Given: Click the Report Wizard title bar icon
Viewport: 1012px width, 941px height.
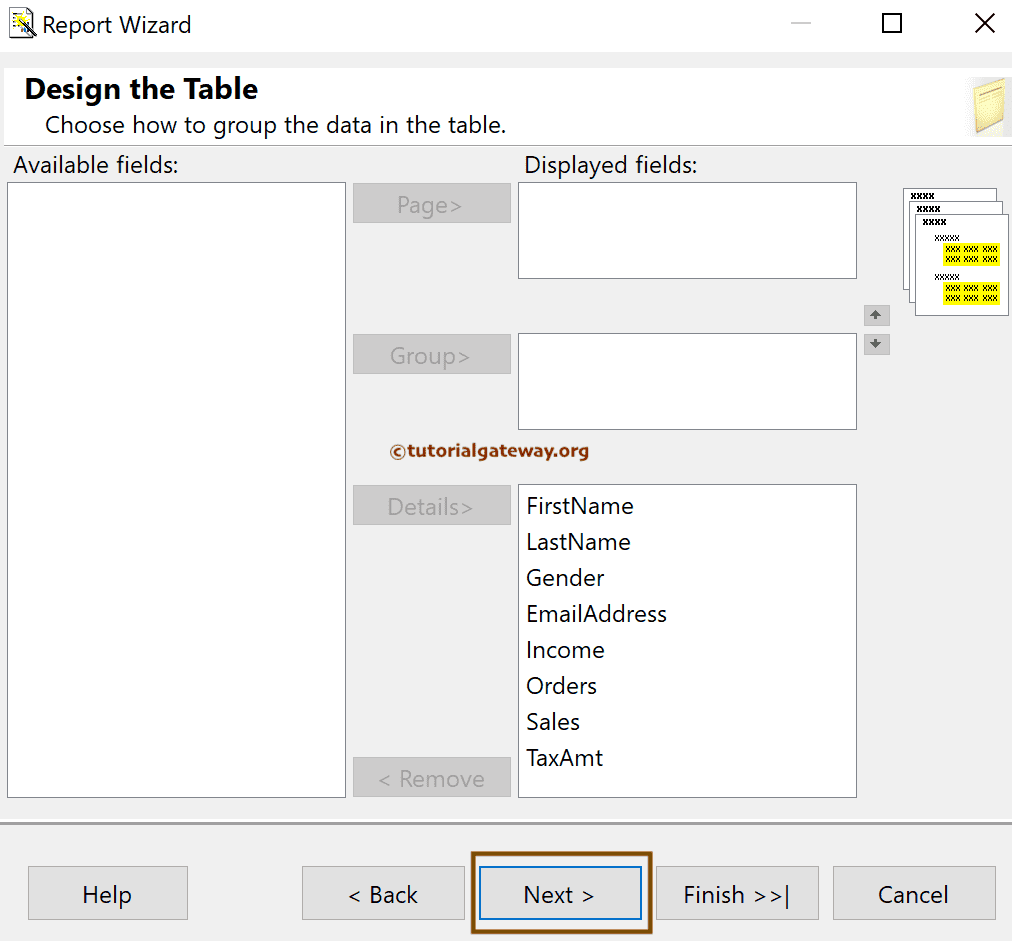Looking at the screenshot, I should tap(21, 22).
